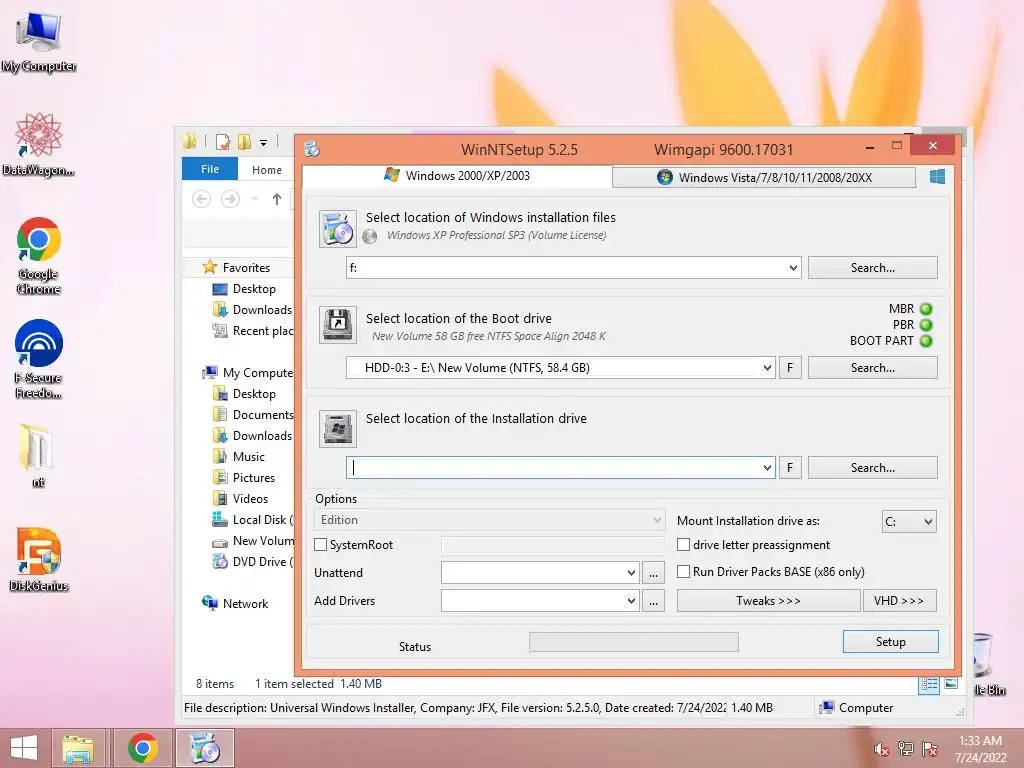Click the network tray icon
Image resolution: width=1024 pixels, height=768 pixels.
coord(906,749)
